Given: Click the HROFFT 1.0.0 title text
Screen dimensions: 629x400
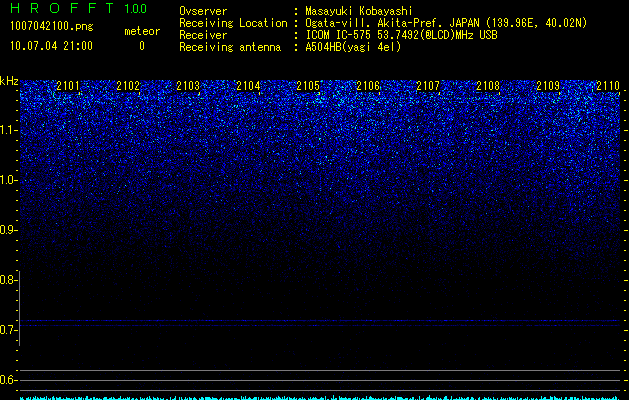Looking at the screenshot, I should (x=78, y=8).
